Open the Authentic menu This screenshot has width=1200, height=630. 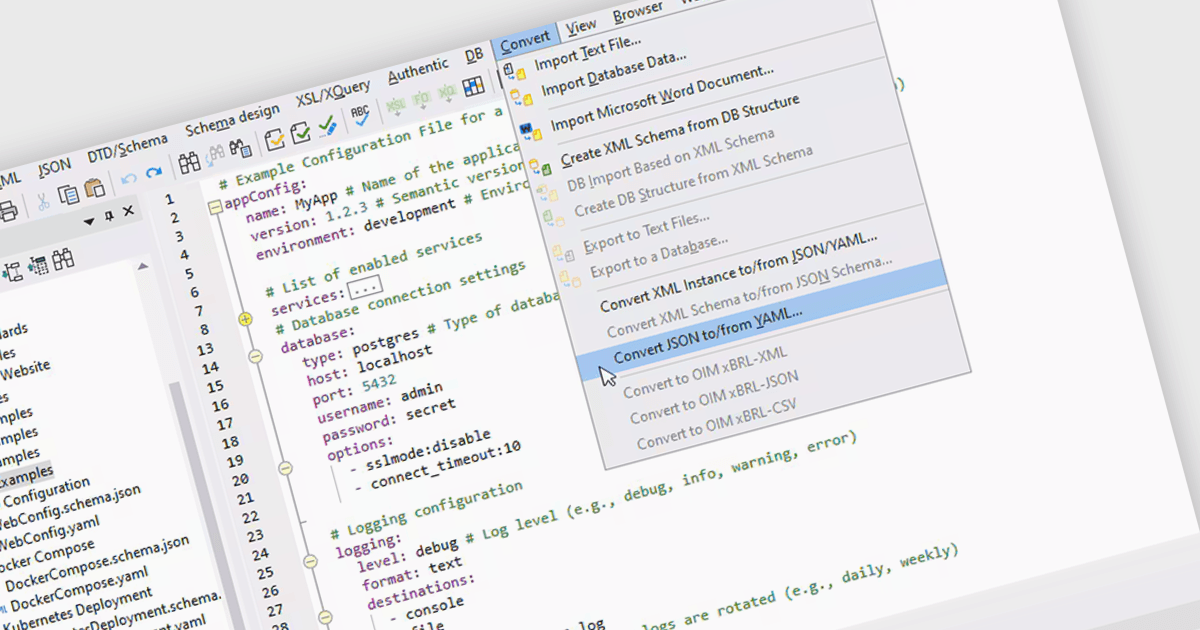click(418, 70)
